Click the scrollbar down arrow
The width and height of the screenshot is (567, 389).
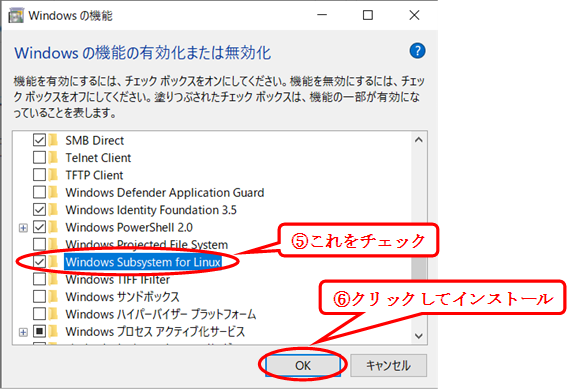tap(419, 336)
